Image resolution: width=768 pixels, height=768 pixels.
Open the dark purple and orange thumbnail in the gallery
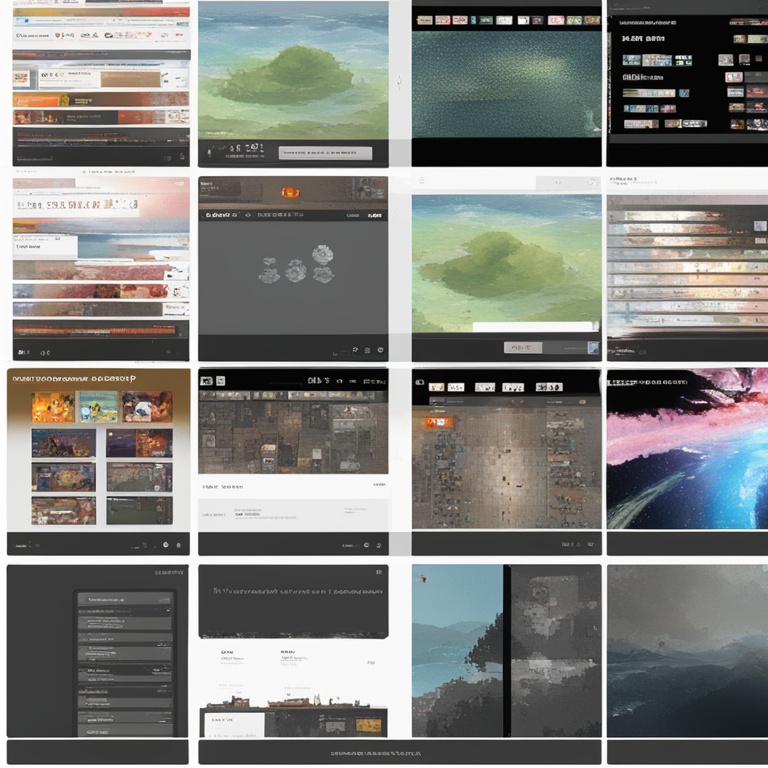click(x=139, y=443)
